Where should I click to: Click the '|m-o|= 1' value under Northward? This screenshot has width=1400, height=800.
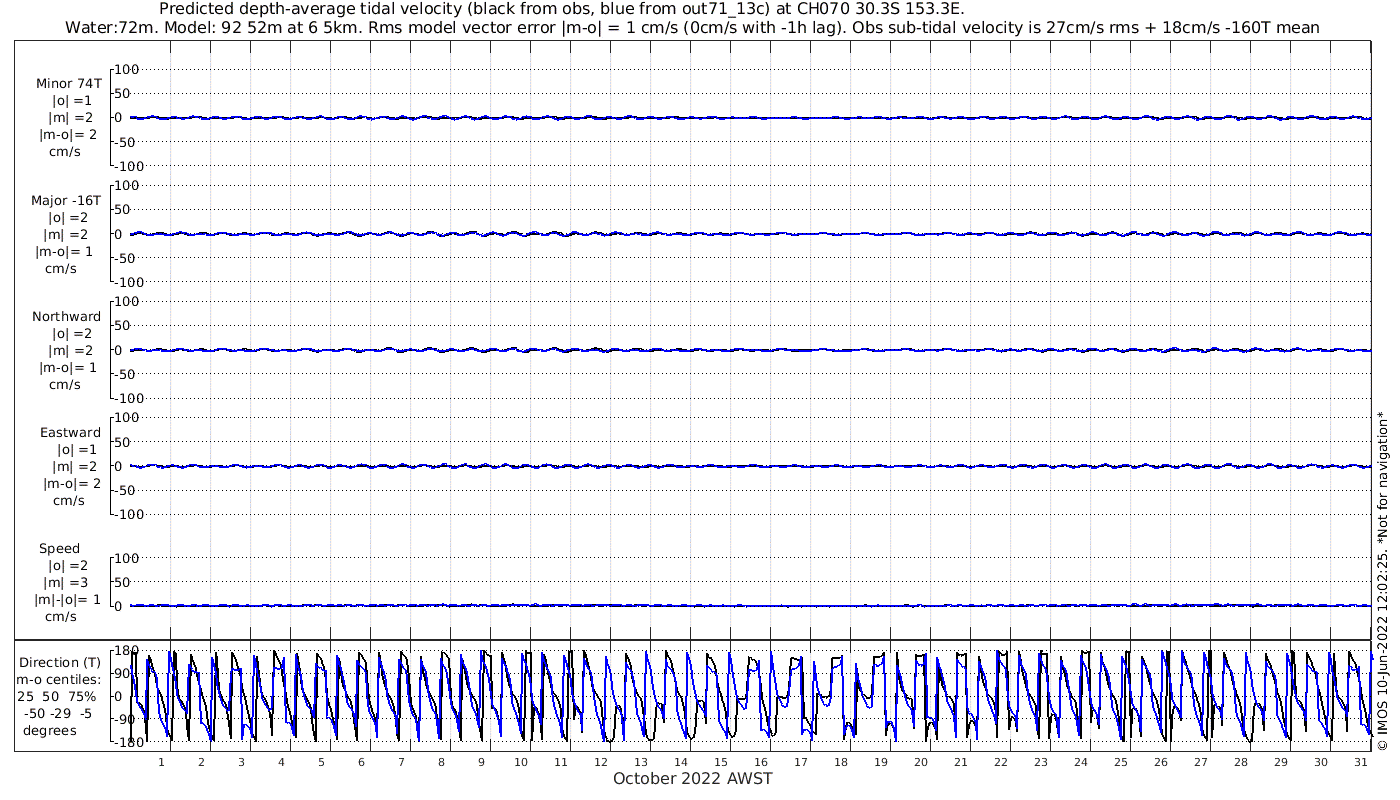(x=68, y=367)
